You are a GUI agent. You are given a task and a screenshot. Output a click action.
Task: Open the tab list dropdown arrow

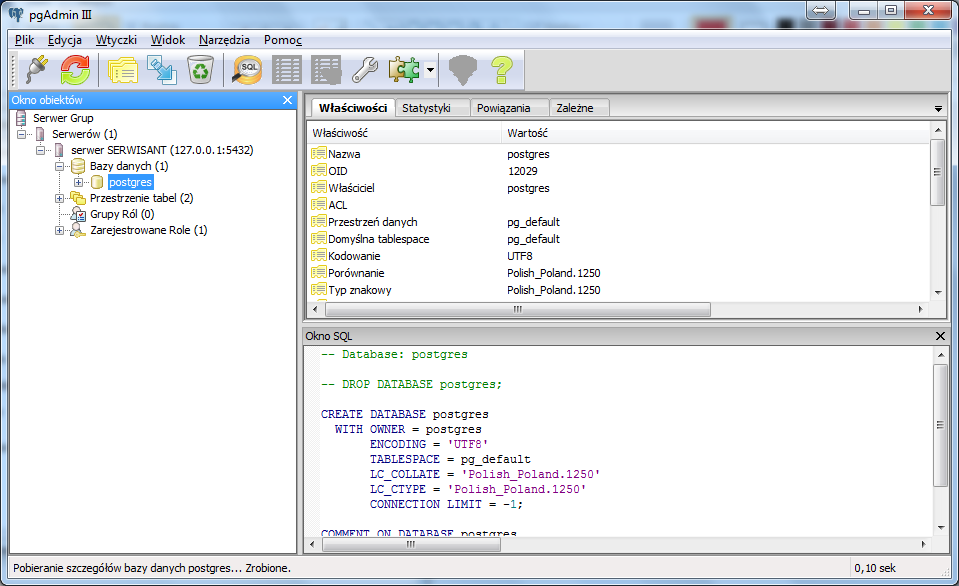click(938, 109)
